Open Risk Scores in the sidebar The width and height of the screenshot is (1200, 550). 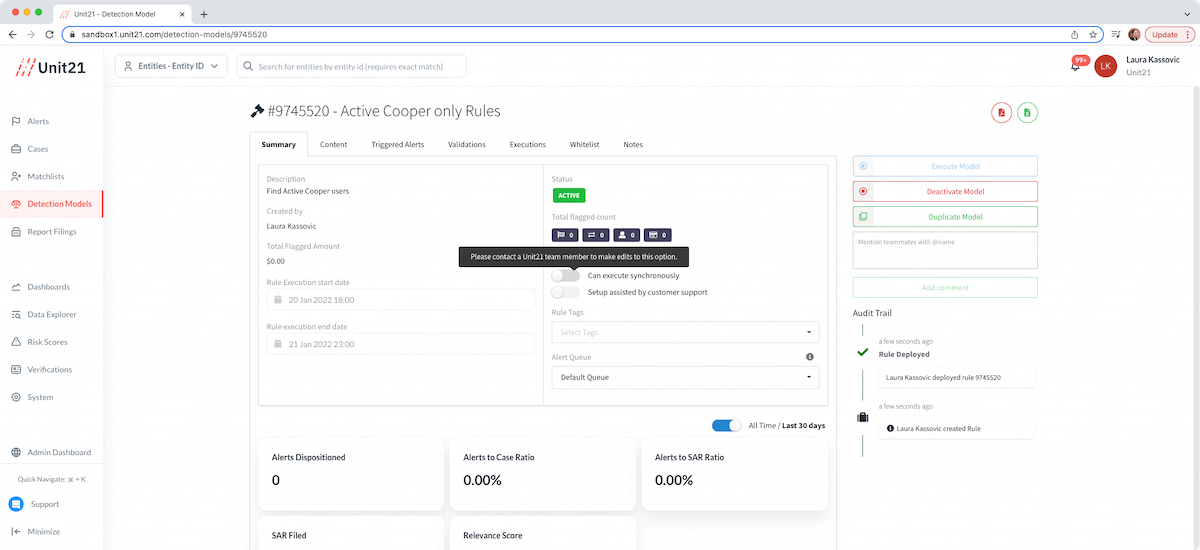47,342
